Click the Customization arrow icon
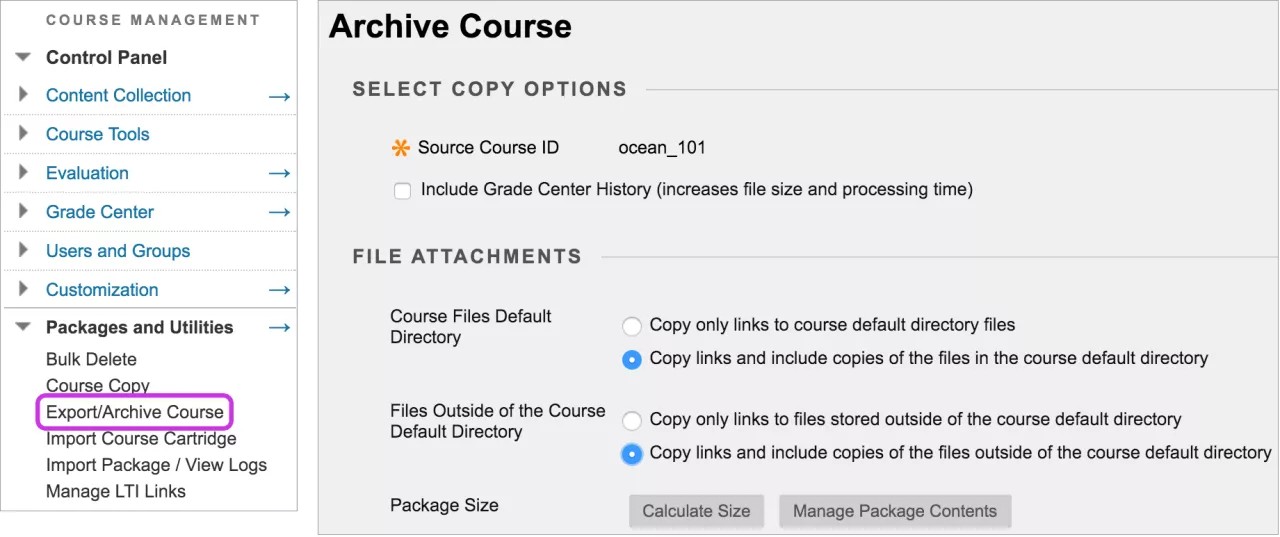 [x=279, y=290]
